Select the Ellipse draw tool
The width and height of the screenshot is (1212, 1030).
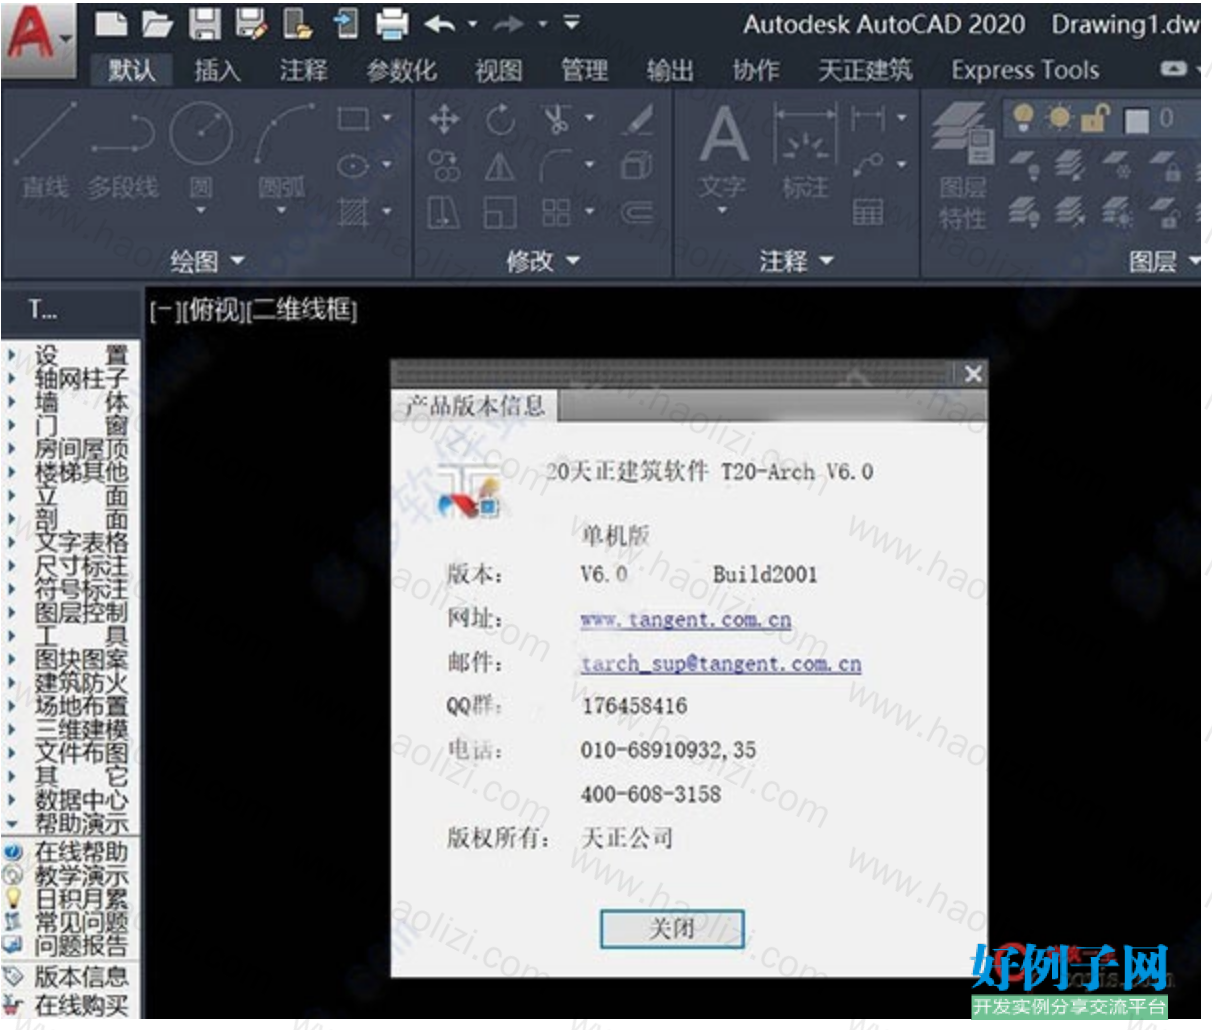[x=353, y=165]
